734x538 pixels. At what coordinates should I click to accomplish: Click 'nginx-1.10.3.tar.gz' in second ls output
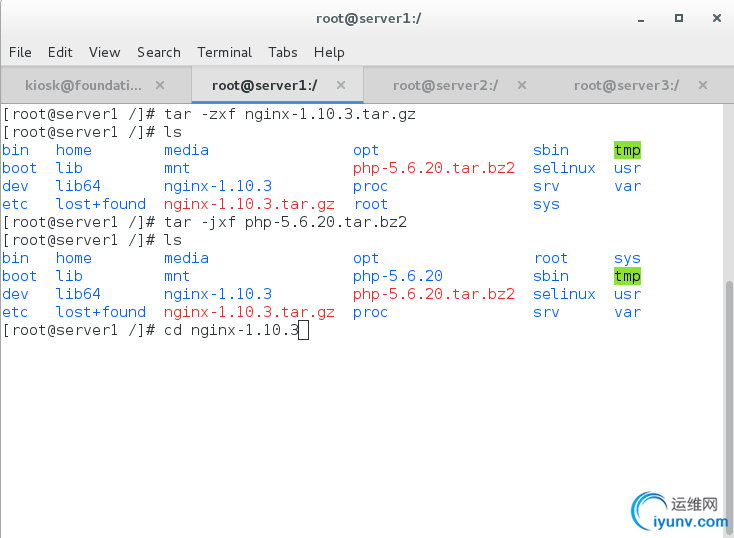(249, 312)
